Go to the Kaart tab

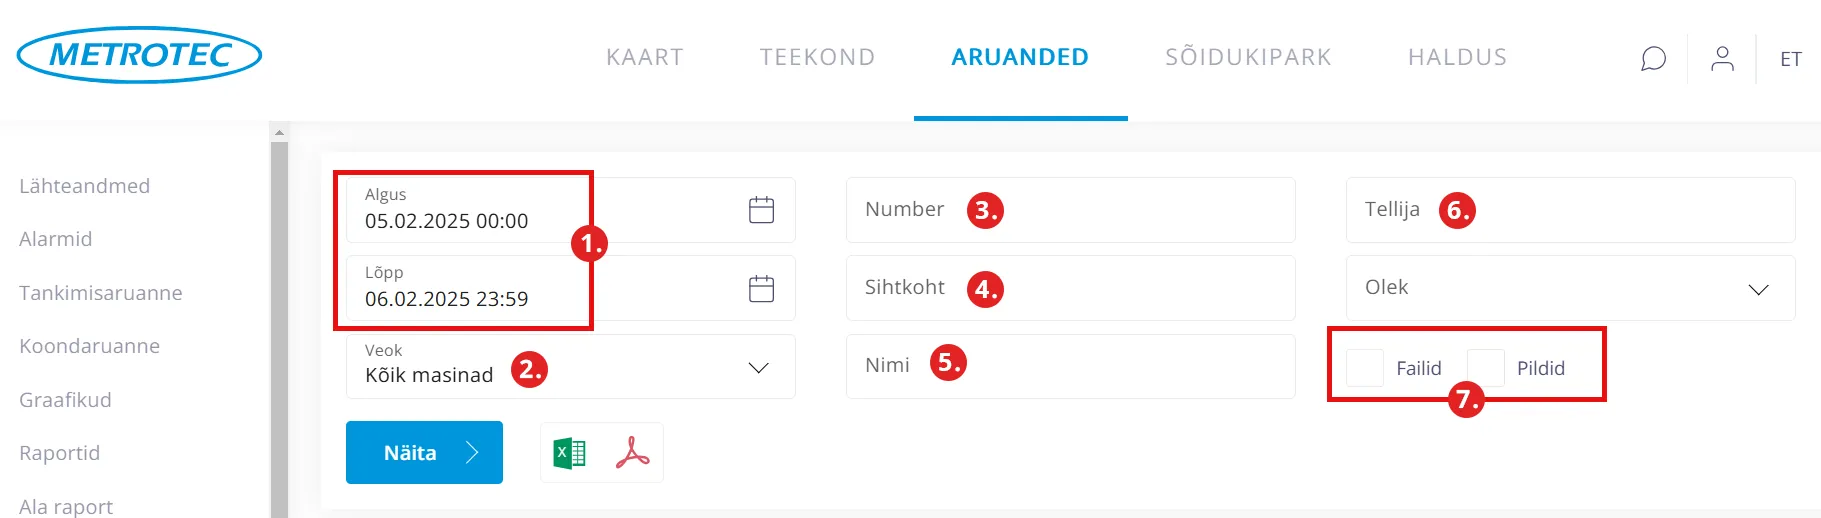645,58
